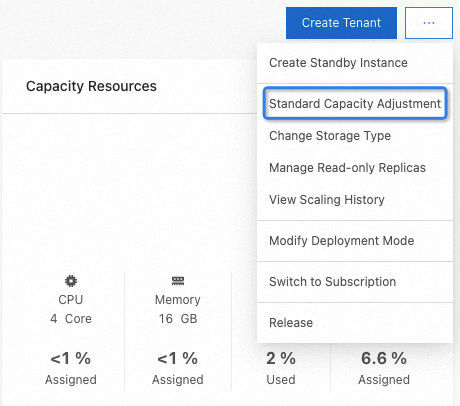The width and height of the screenshot is (460, 406).
Task: Click the CPU <1 % Assigned value
Action: click(x=71, y=368)
